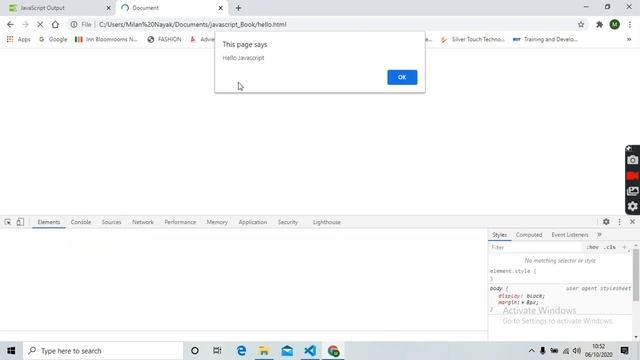Click the taskbar search box
Viewport: 640px width, 360px height.
(x=103, y=351)
